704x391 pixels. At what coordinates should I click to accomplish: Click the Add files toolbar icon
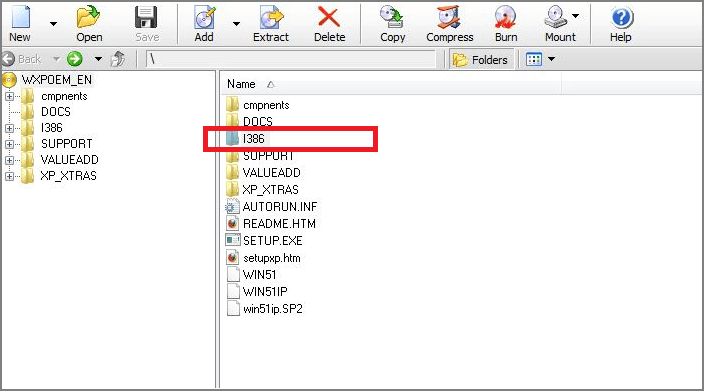coord(205,17)
